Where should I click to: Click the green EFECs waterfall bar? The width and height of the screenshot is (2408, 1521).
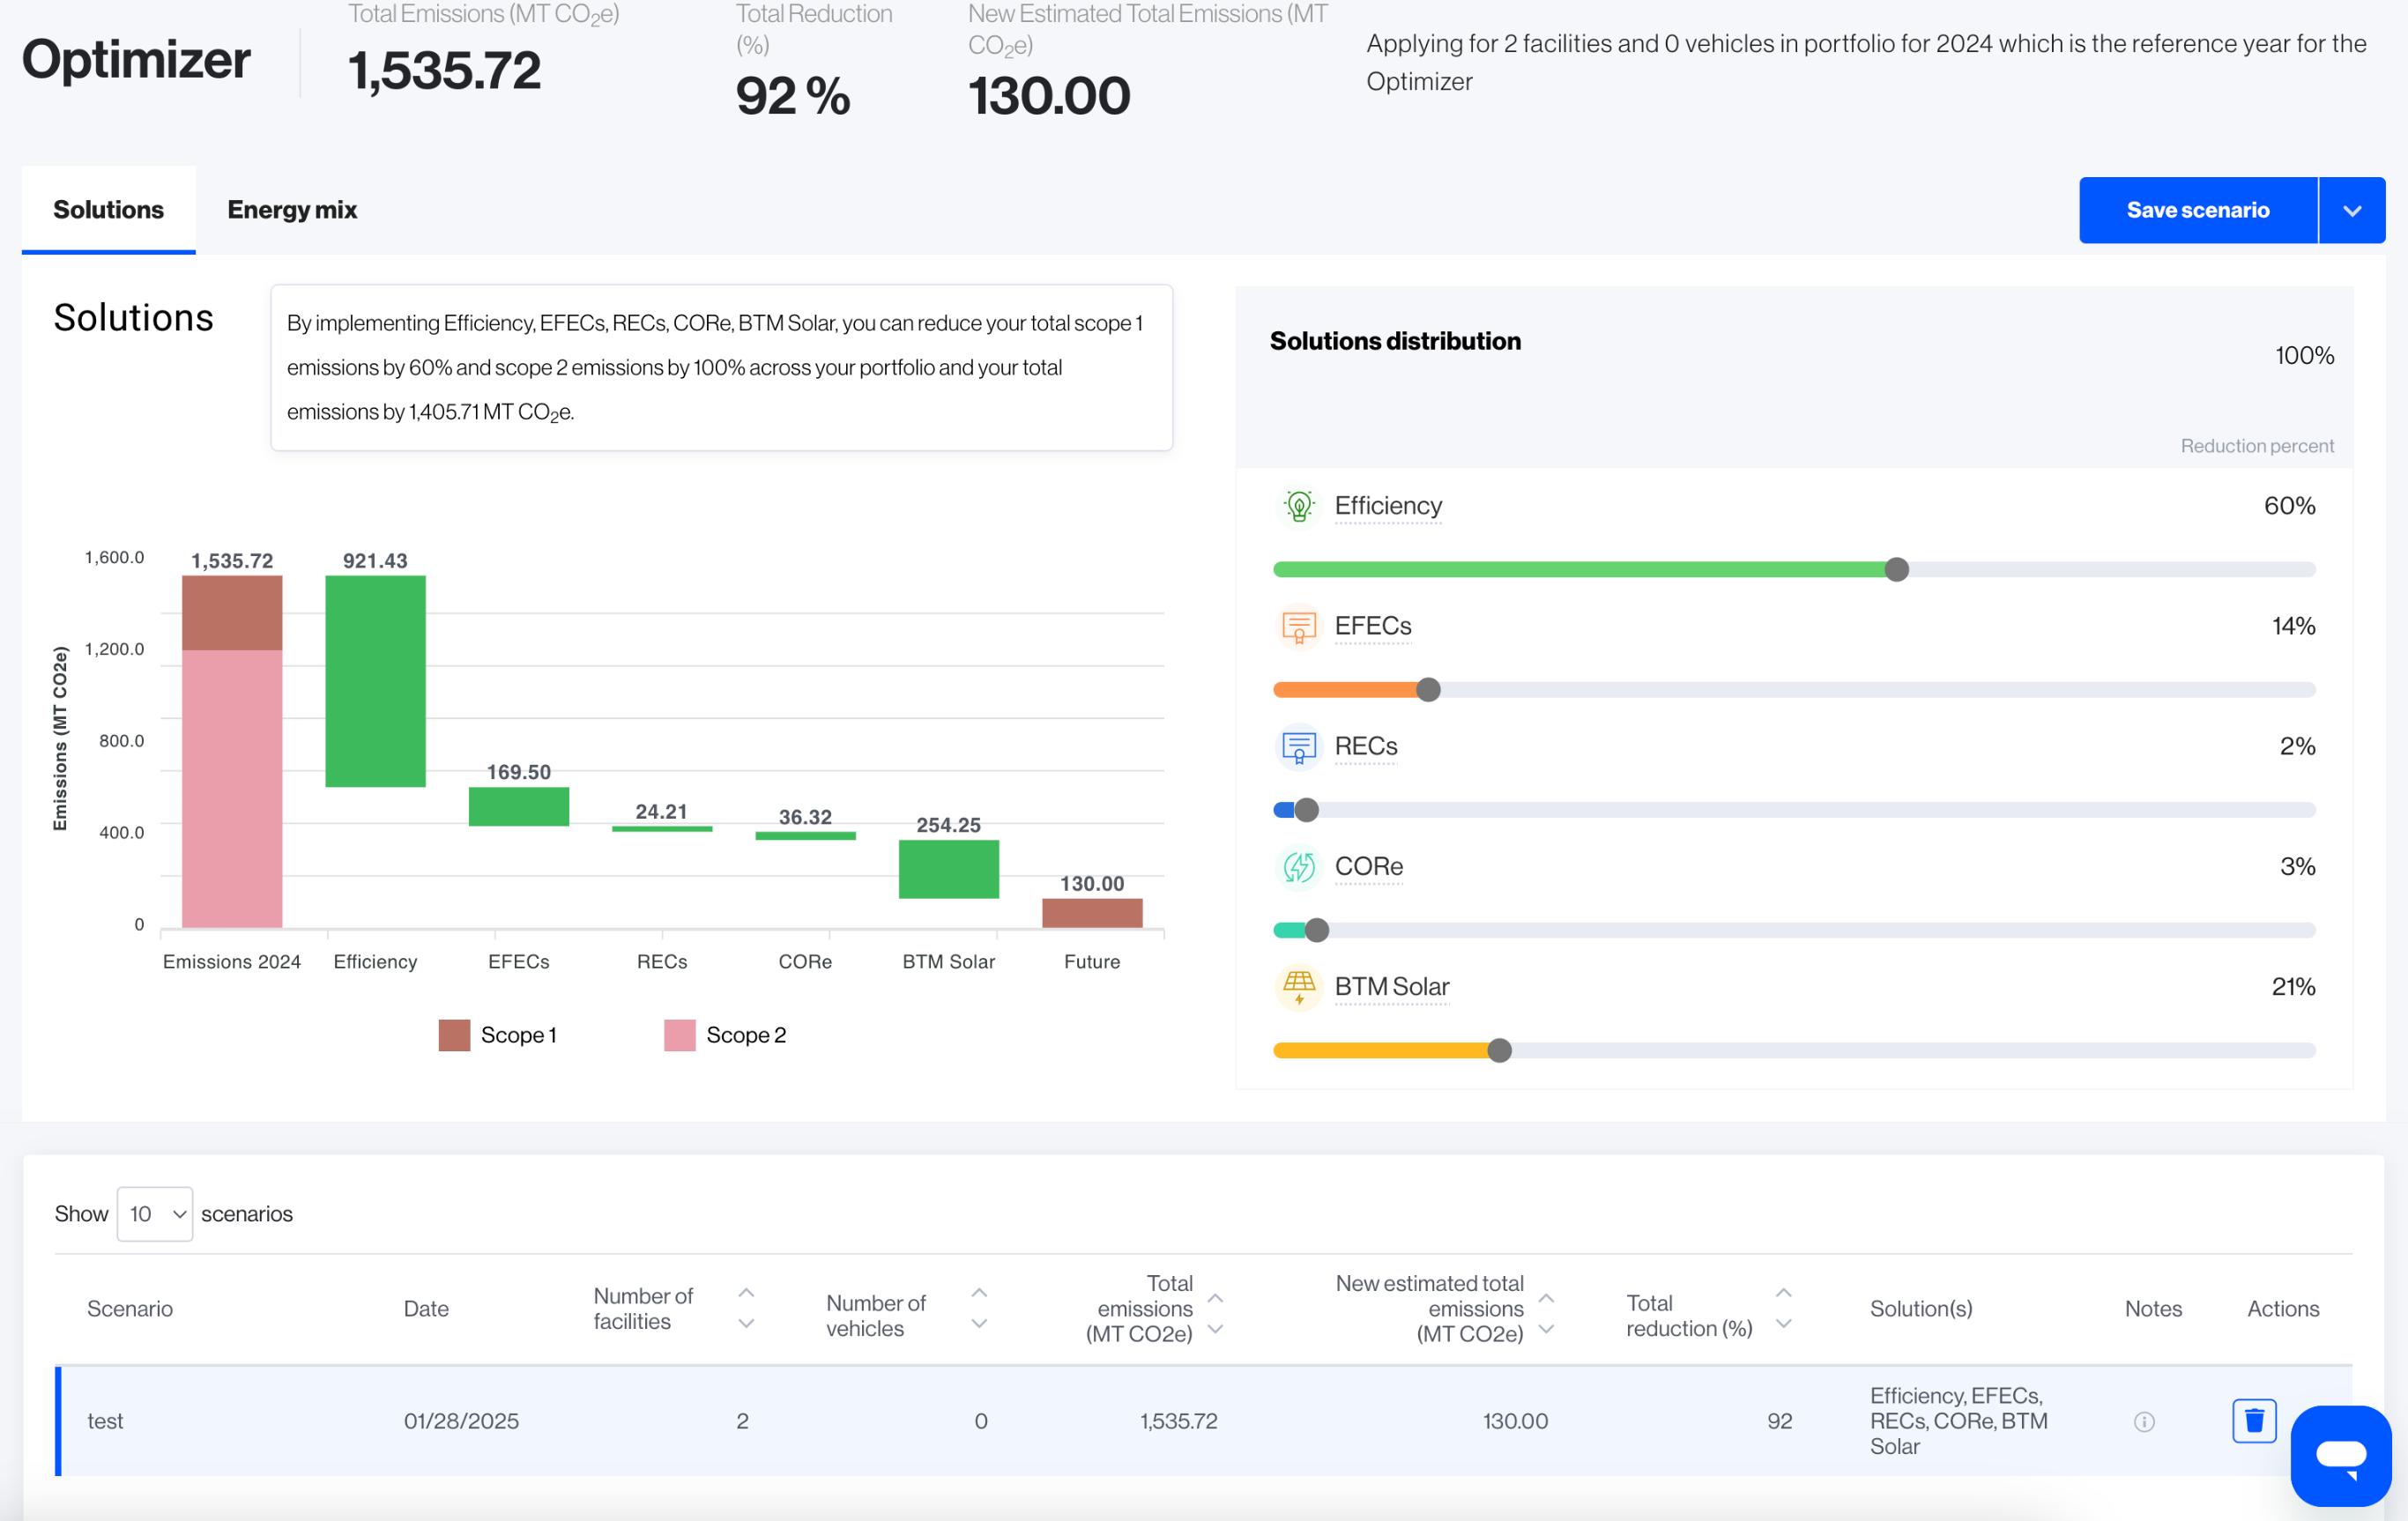[x=519, y=807]
